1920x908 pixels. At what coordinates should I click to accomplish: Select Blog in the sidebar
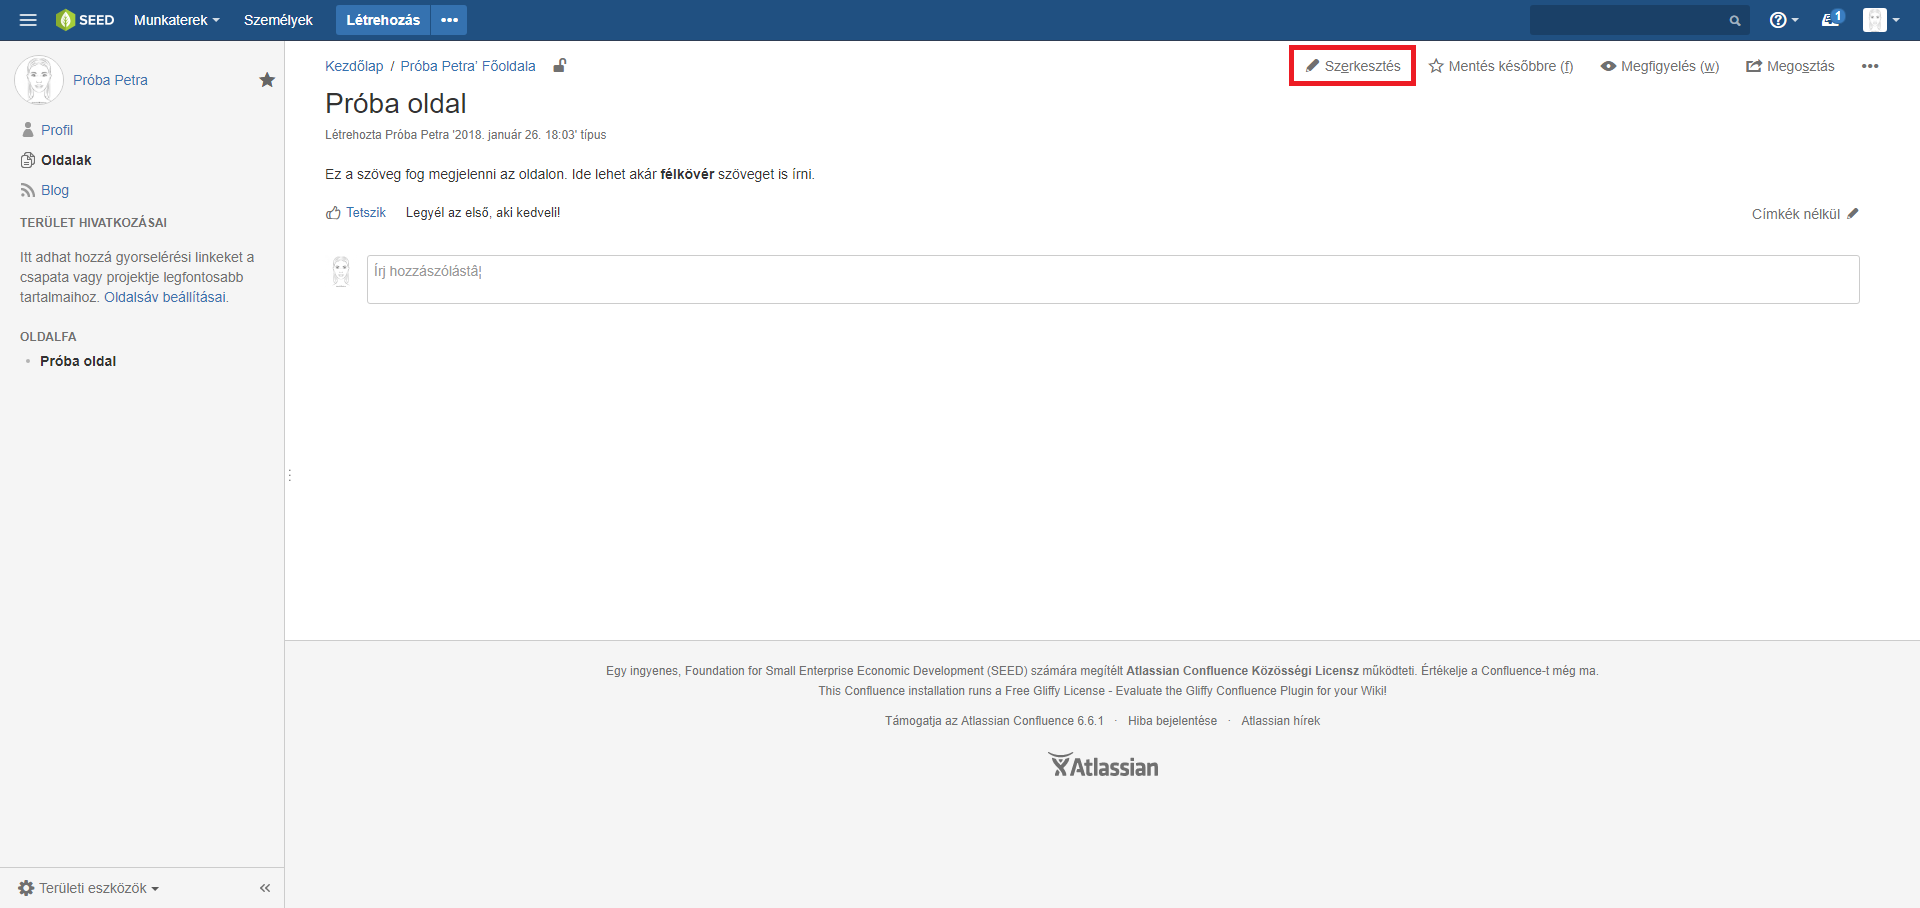coord(54,190)
